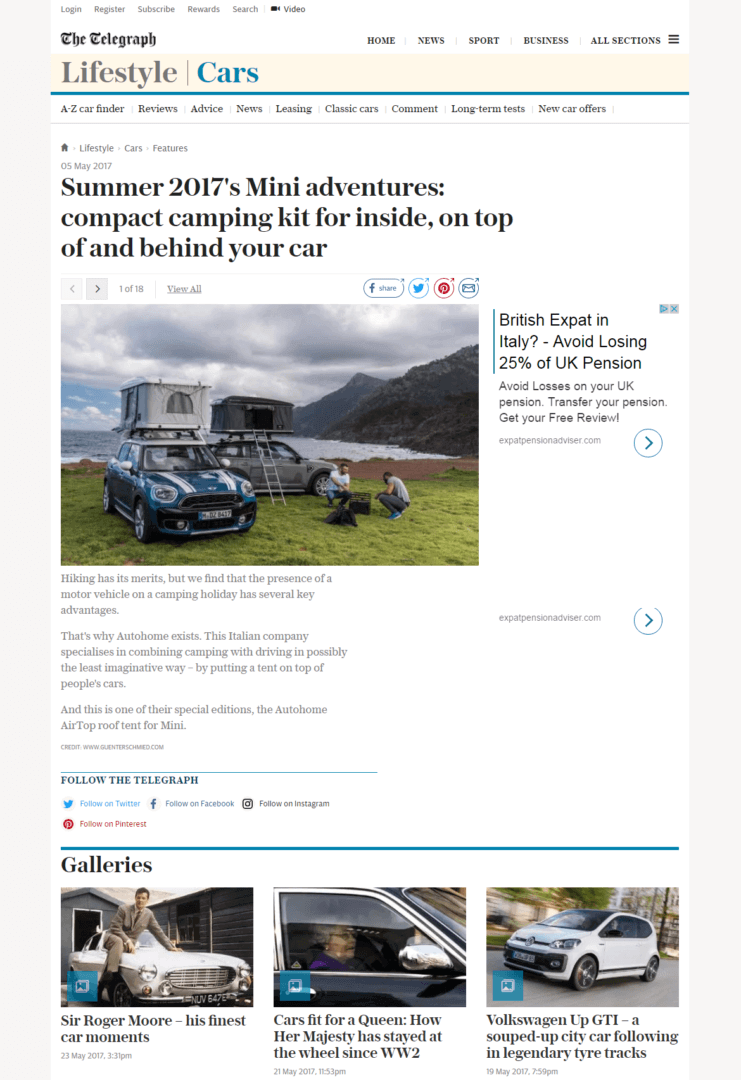Close the advert with X icon
This screenshot has height=1080, width=741.
pos(675,309)
